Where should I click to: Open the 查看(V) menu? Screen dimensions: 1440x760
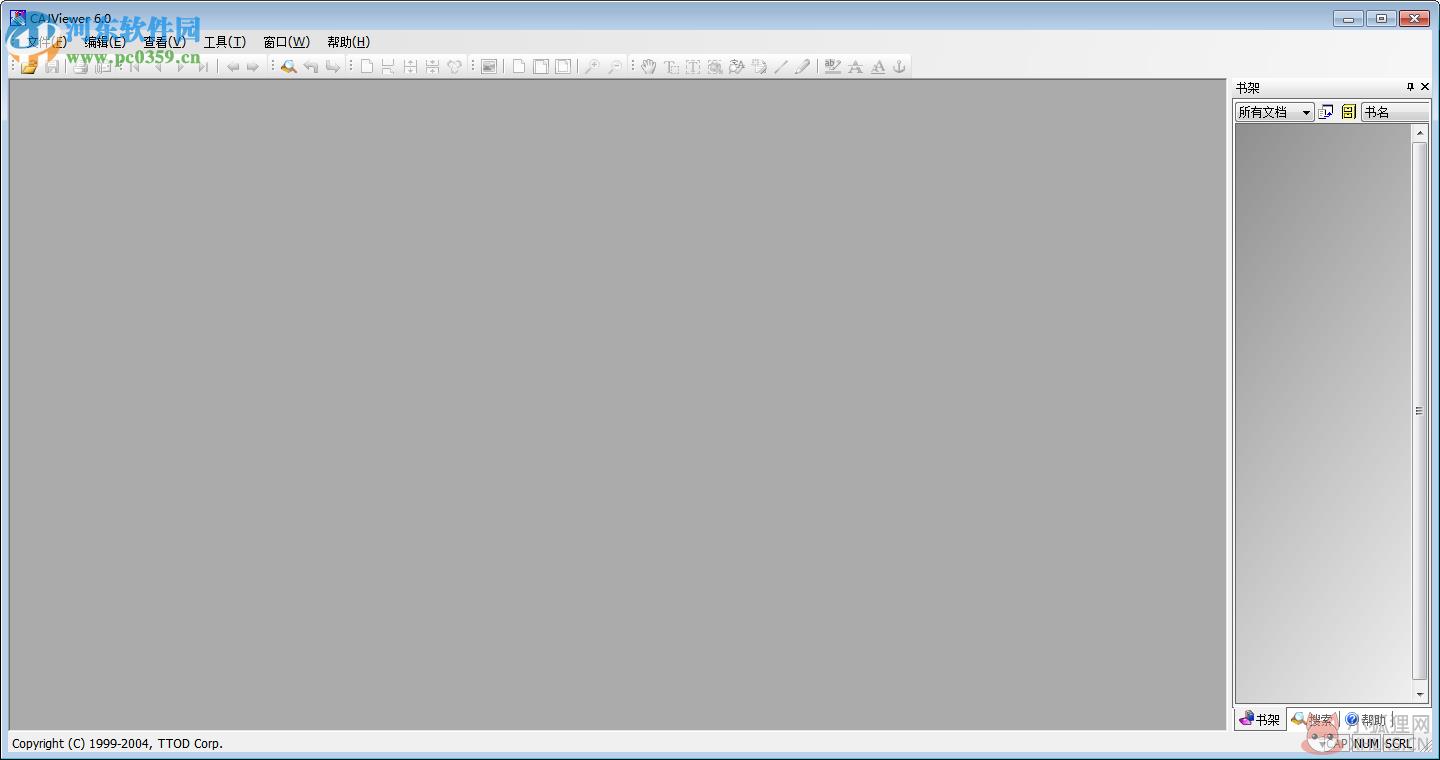coord(164,42)
